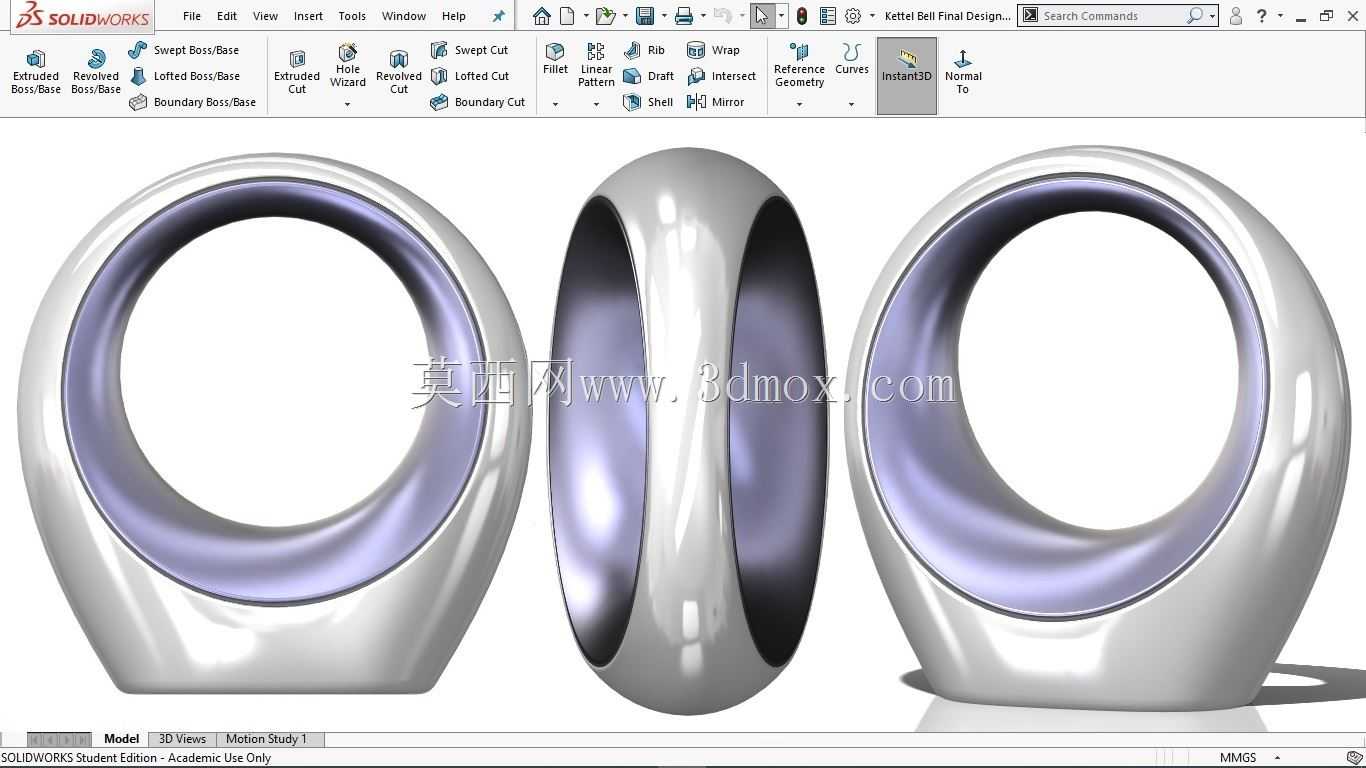1366x768 pixels.
Task: Save the document with the floppy icon
Action: point(645,16)
